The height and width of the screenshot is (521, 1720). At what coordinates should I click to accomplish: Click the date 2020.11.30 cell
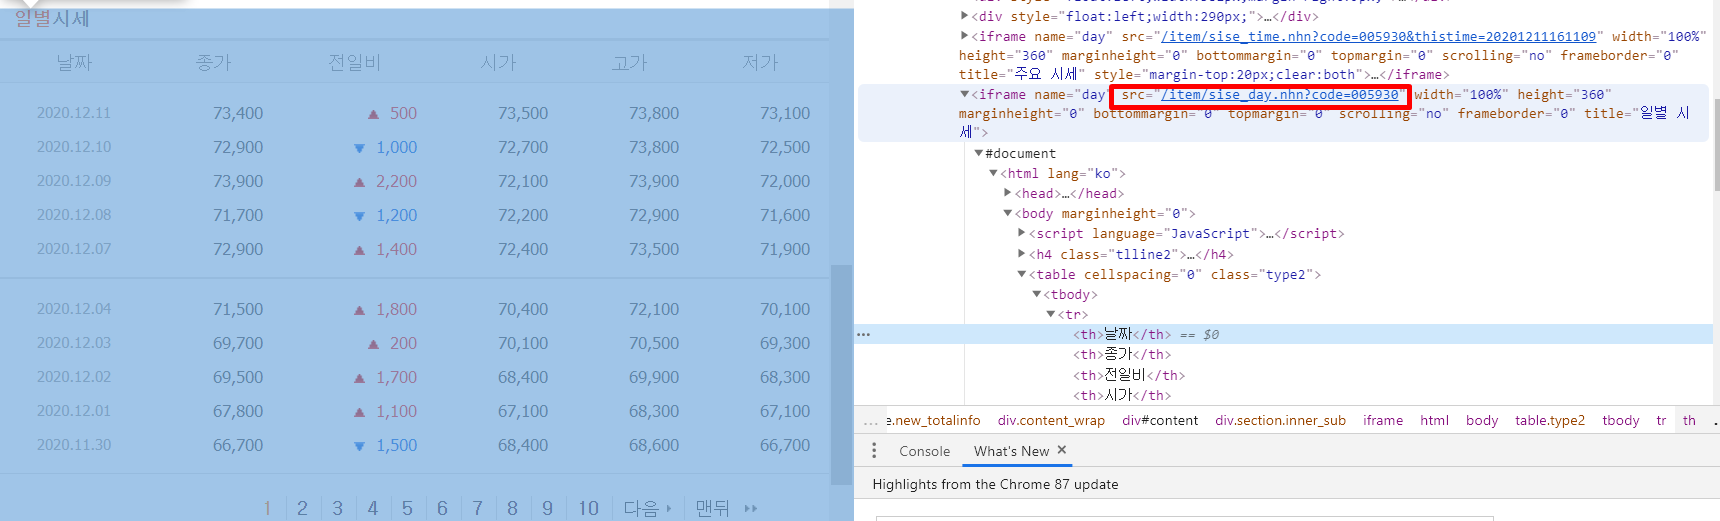pyautogui.click(x=74, y=445)
